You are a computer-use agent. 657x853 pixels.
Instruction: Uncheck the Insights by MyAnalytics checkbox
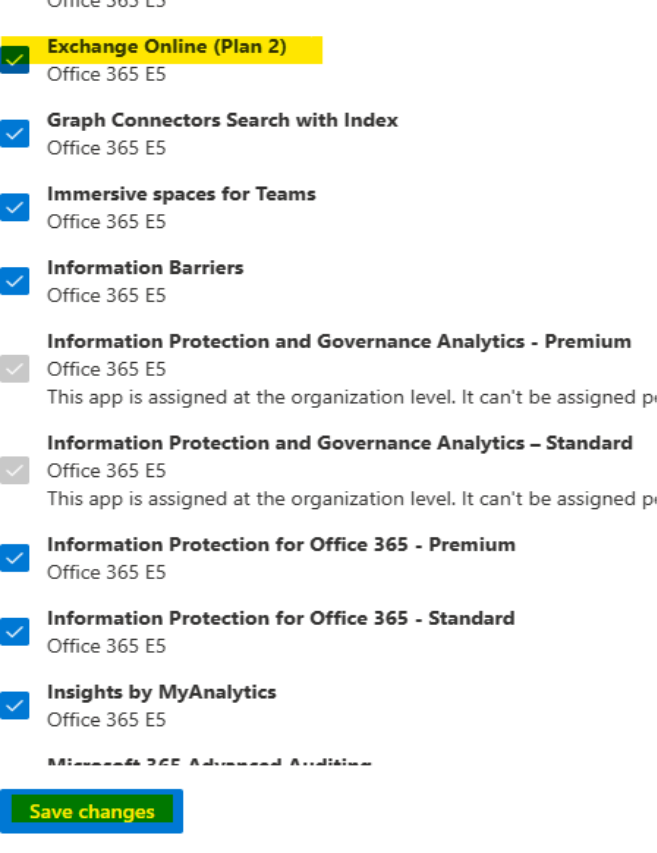pyautogui.click(x=13, y=705)
